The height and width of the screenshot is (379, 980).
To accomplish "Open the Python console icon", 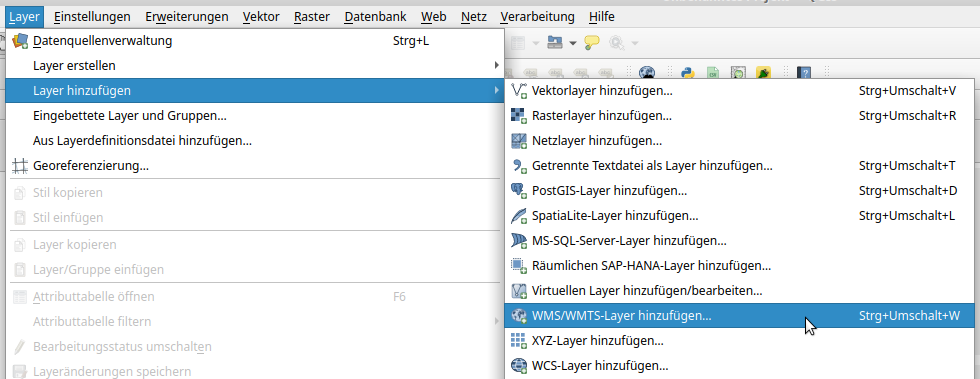I will [x=688, y=74].
